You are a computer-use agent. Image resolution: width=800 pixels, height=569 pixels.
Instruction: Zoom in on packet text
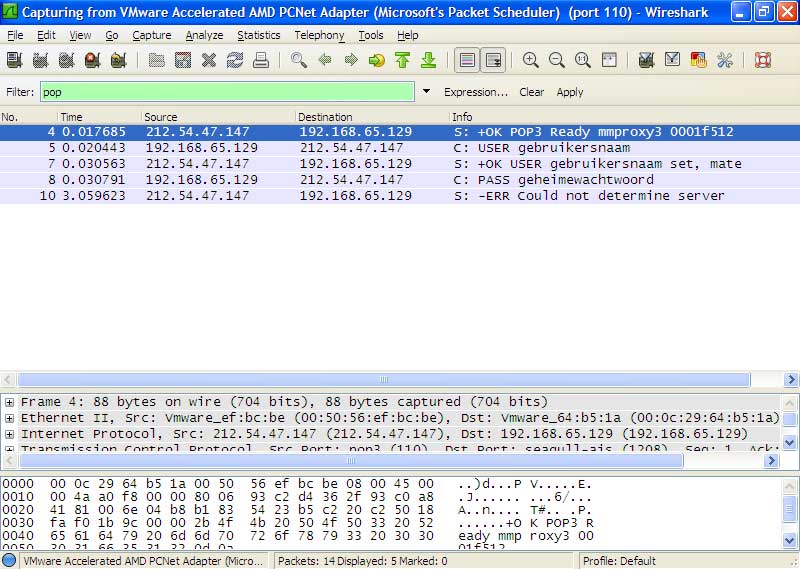pyautogui.click(x=531, y=60)
